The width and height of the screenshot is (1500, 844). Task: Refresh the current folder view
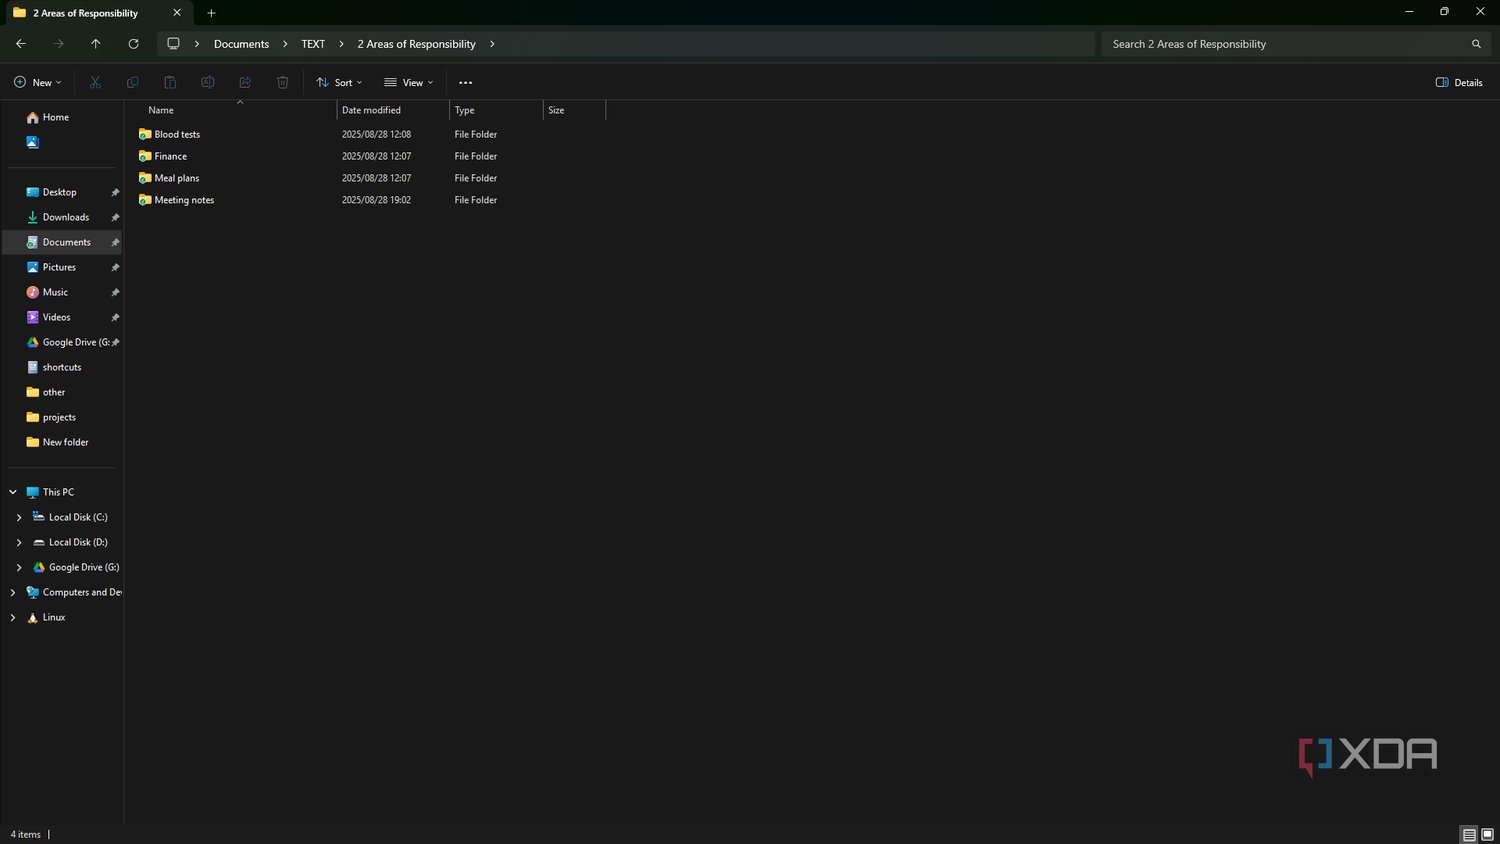click(x=133, y=44)
